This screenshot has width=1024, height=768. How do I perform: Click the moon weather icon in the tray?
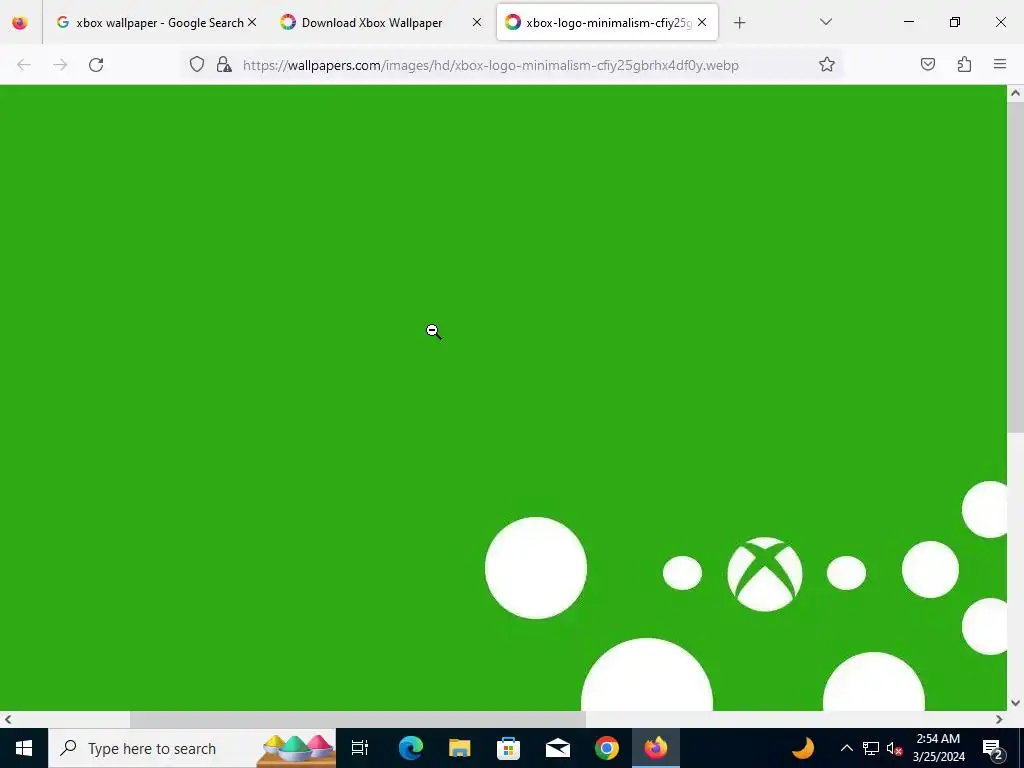point(803,748)
